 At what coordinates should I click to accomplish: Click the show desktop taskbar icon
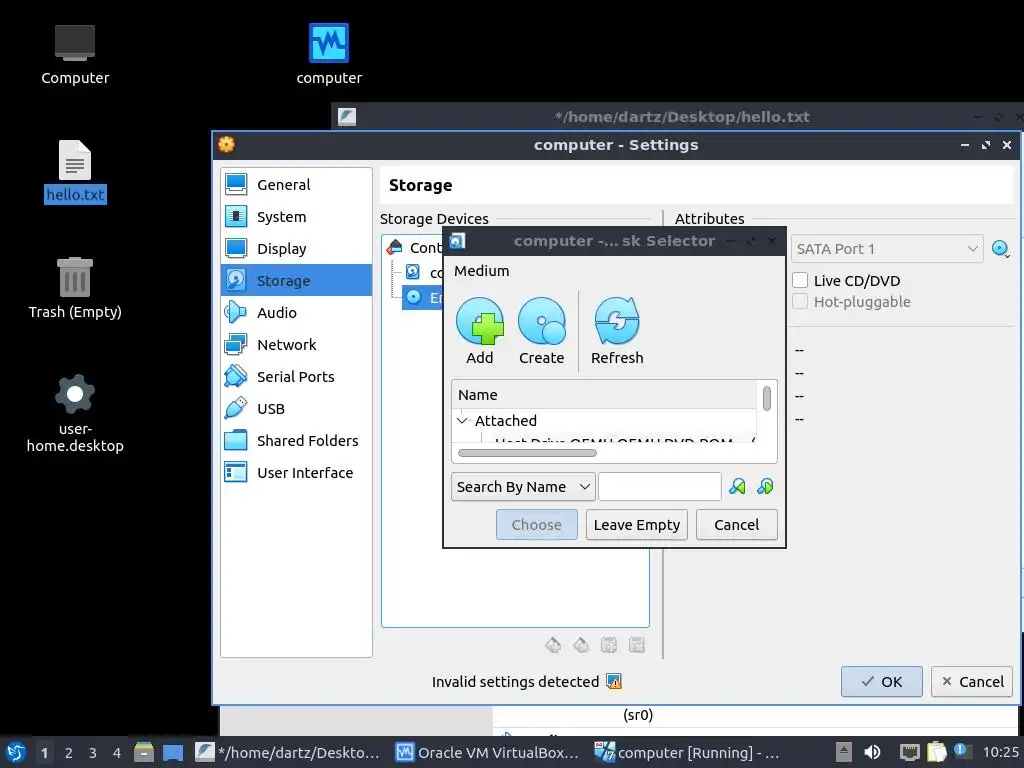point(173,752)
